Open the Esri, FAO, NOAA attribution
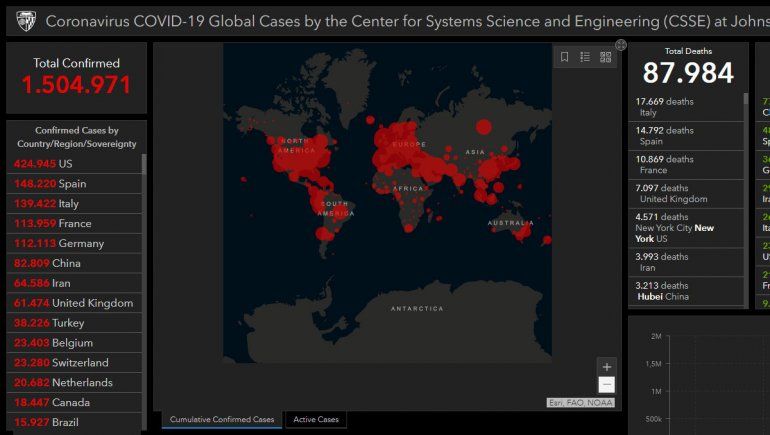This screenshot has height=435, width=770. 581,402
